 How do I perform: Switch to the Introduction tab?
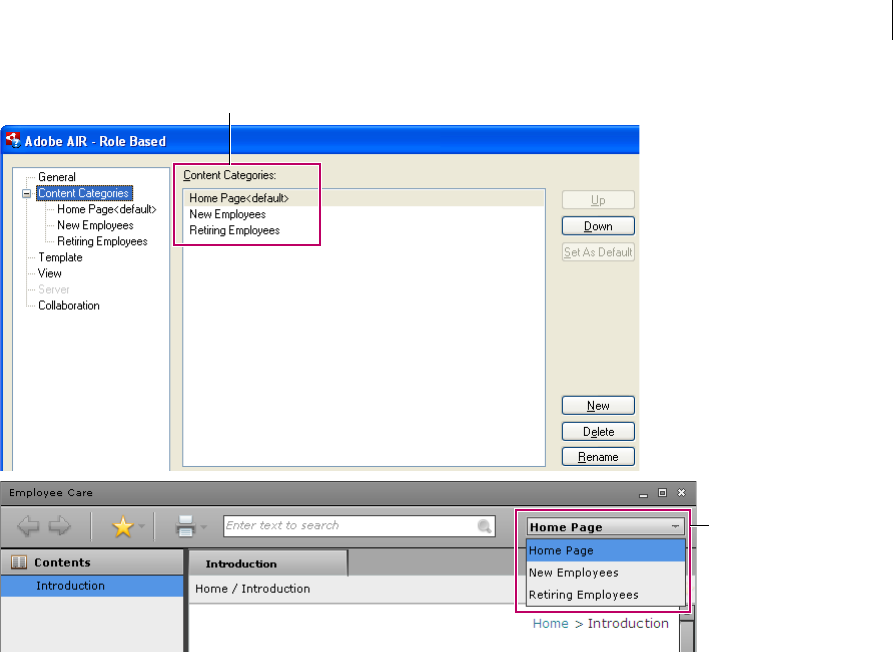pyautogui.click(x=268, y=564)
